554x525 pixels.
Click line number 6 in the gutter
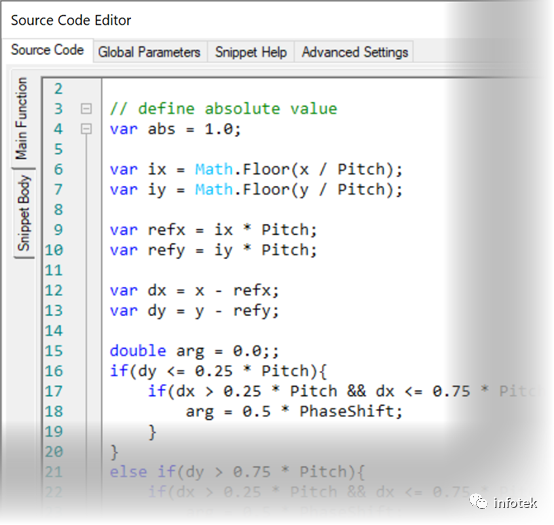(58, 169)
